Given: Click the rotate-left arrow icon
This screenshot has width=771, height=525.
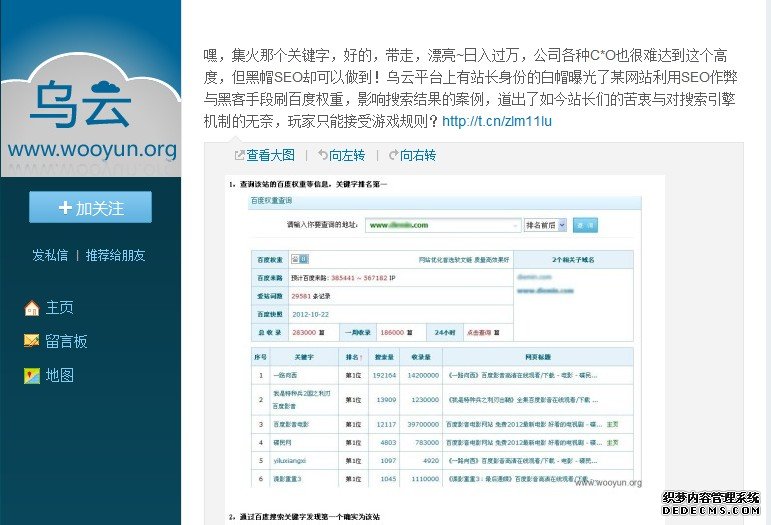Looking at the screenshot, I should tap(323, 155).
